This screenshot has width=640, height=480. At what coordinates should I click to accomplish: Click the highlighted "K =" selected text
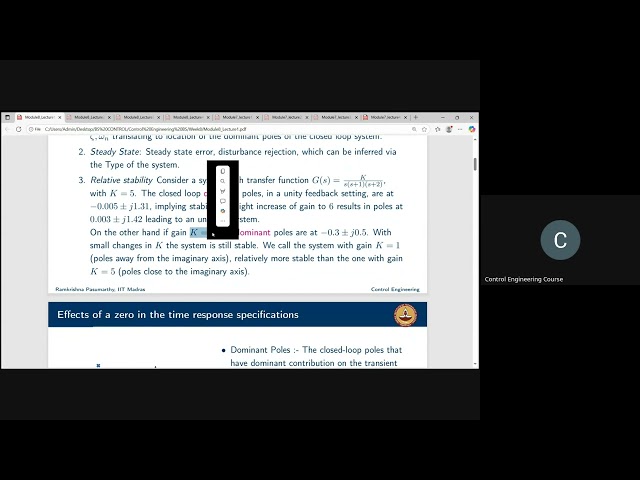click(x=199, y=232)
